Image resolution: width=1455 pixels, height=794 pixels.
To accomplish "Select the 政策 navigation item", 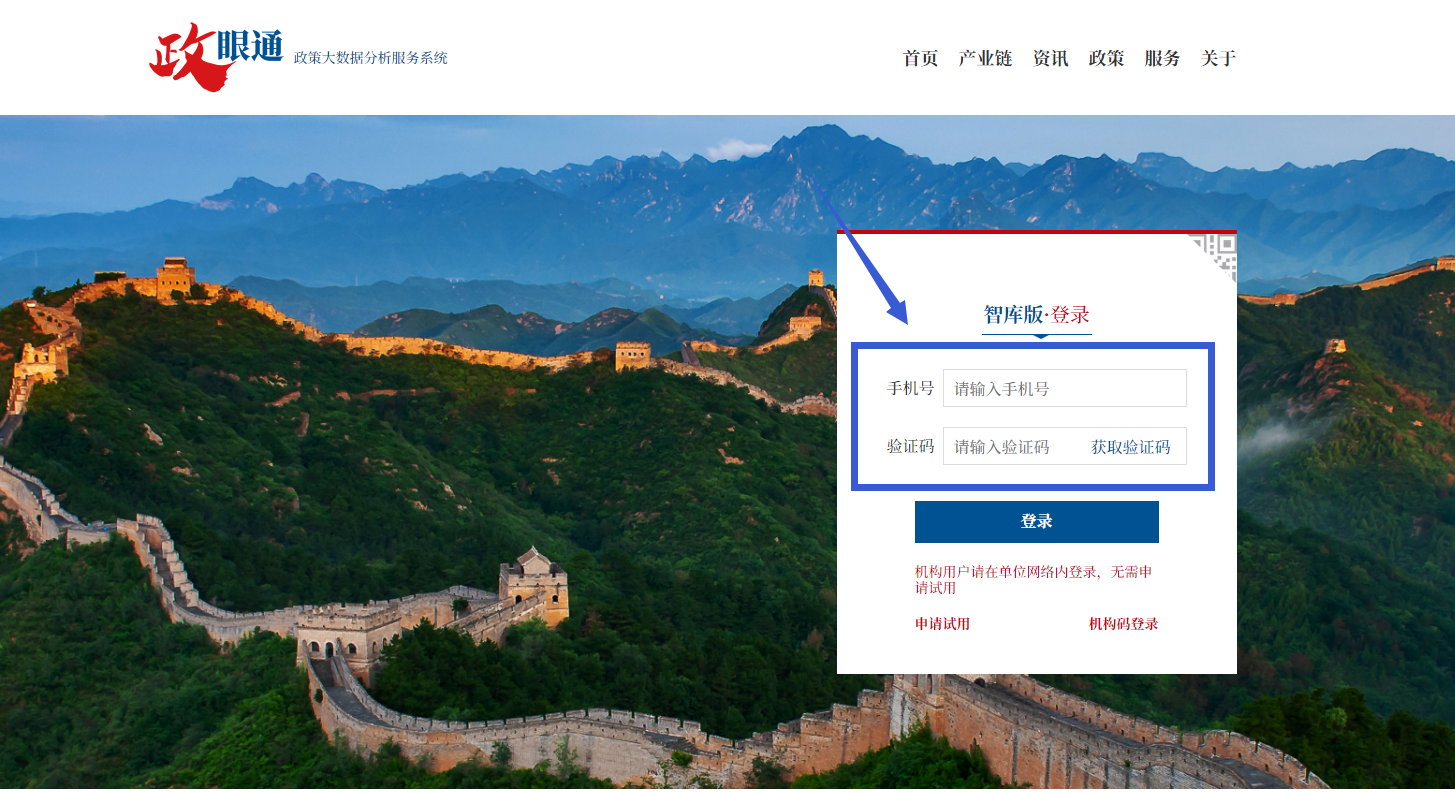I will [x=1106, y=58].
